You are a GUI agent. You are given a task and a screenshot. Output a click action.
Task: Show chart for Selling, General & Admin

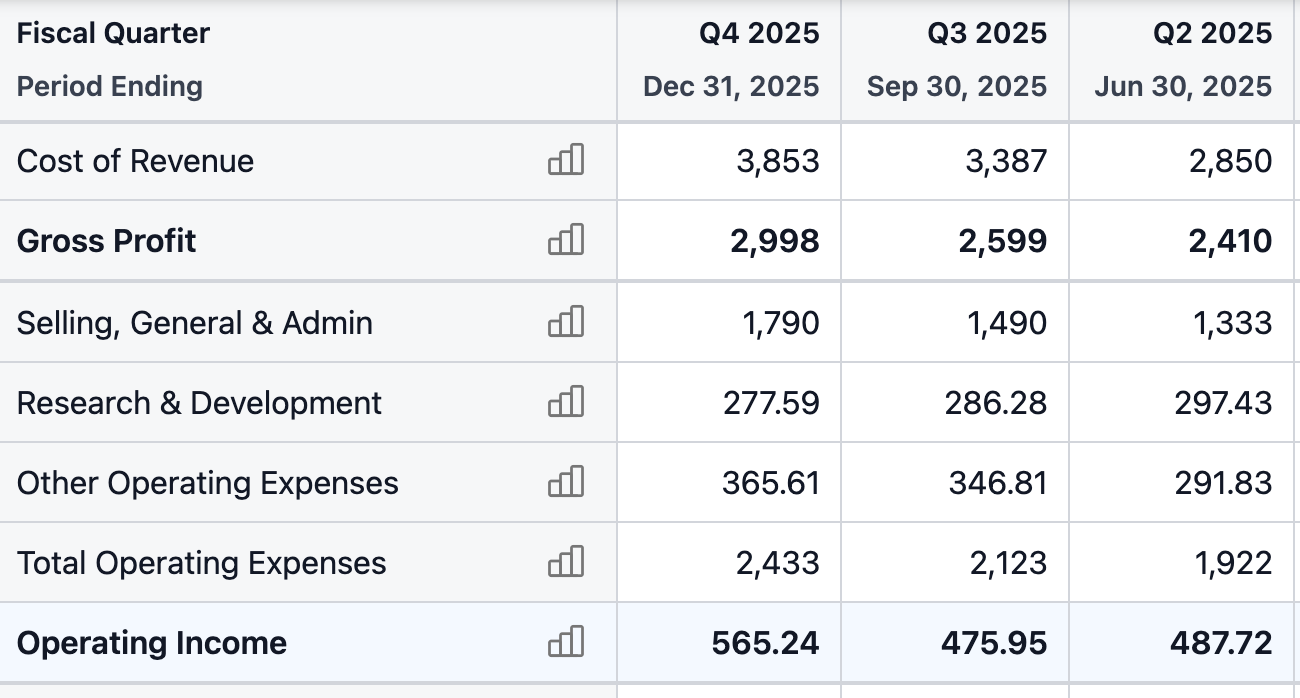[566, 322]
